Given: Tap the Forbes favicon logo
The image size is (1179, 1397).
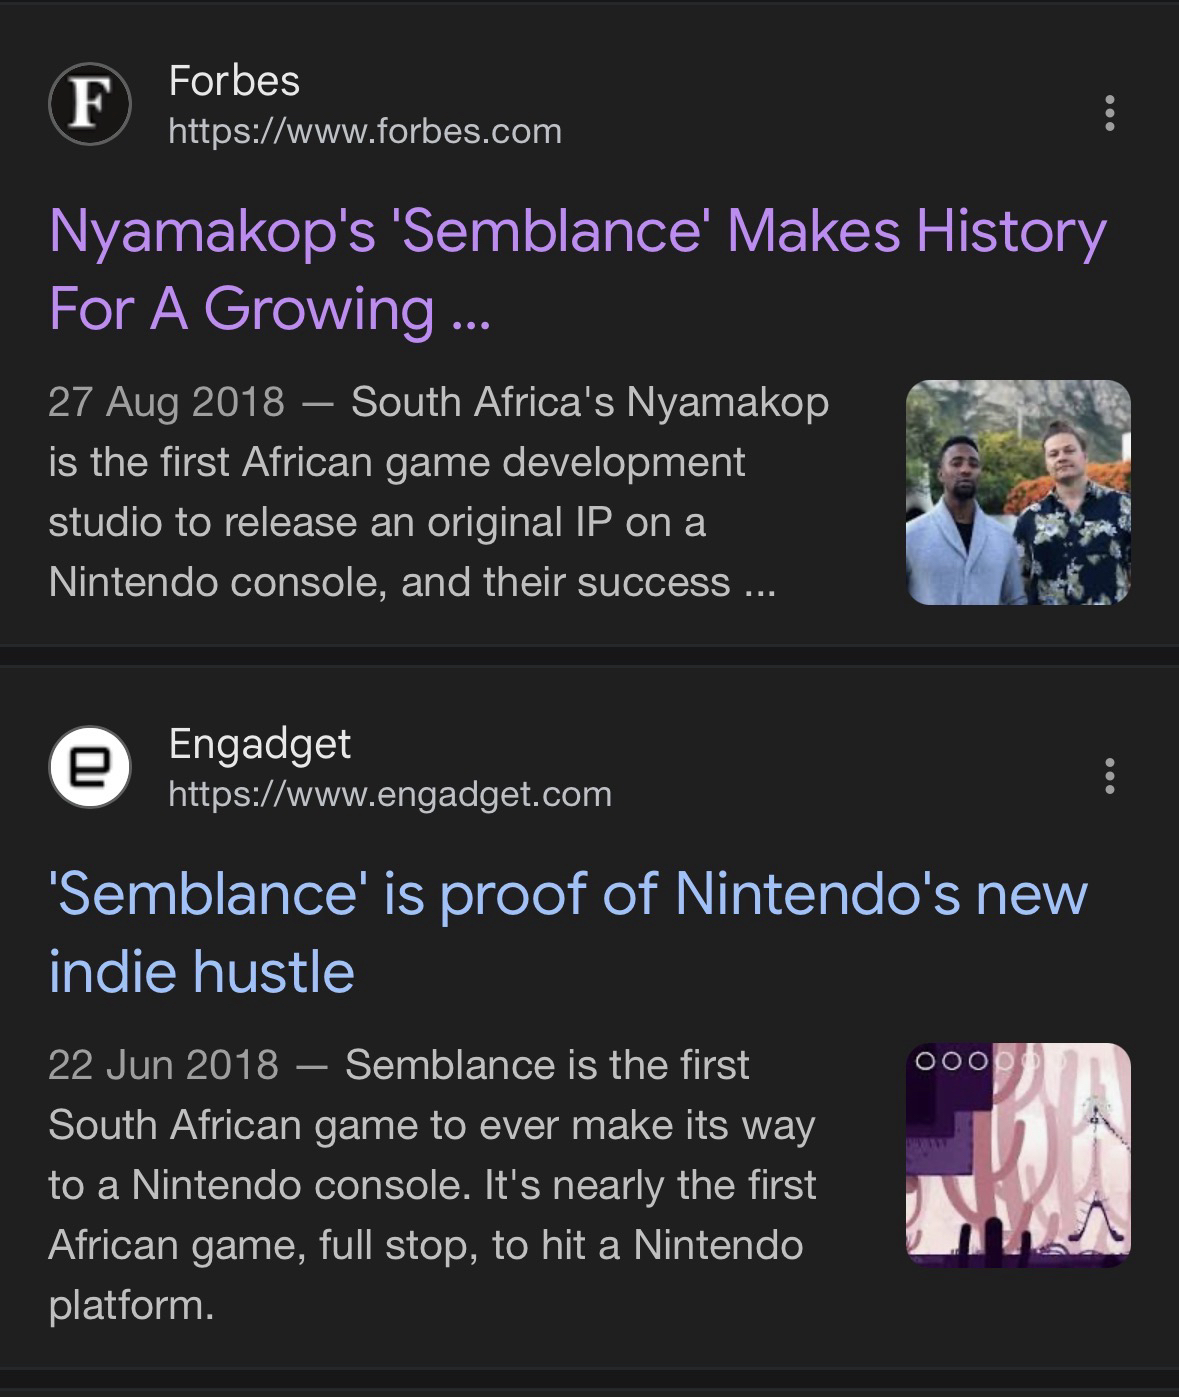Looking at the screenshot, I should tap(90, 105).
